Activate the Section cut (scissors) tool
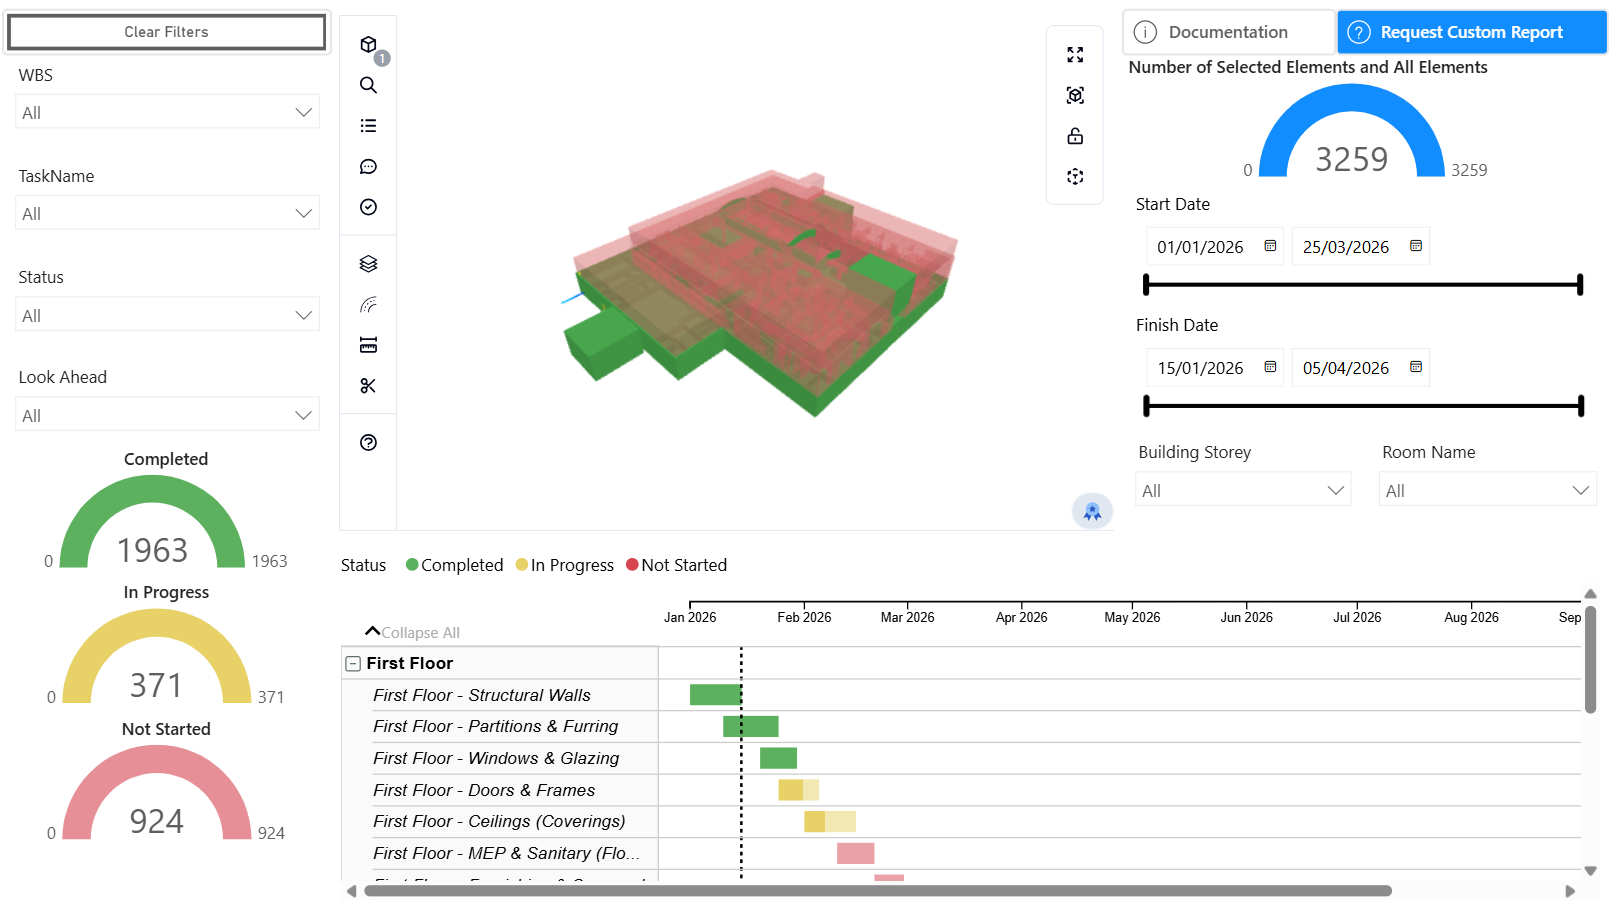1618x901 pixels. click(x=368, y=385)
